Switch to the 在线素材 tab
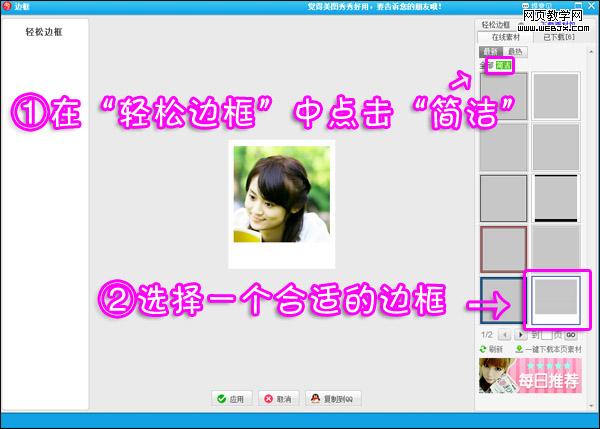Screen dimensions: 600x429 pos(505,37)
